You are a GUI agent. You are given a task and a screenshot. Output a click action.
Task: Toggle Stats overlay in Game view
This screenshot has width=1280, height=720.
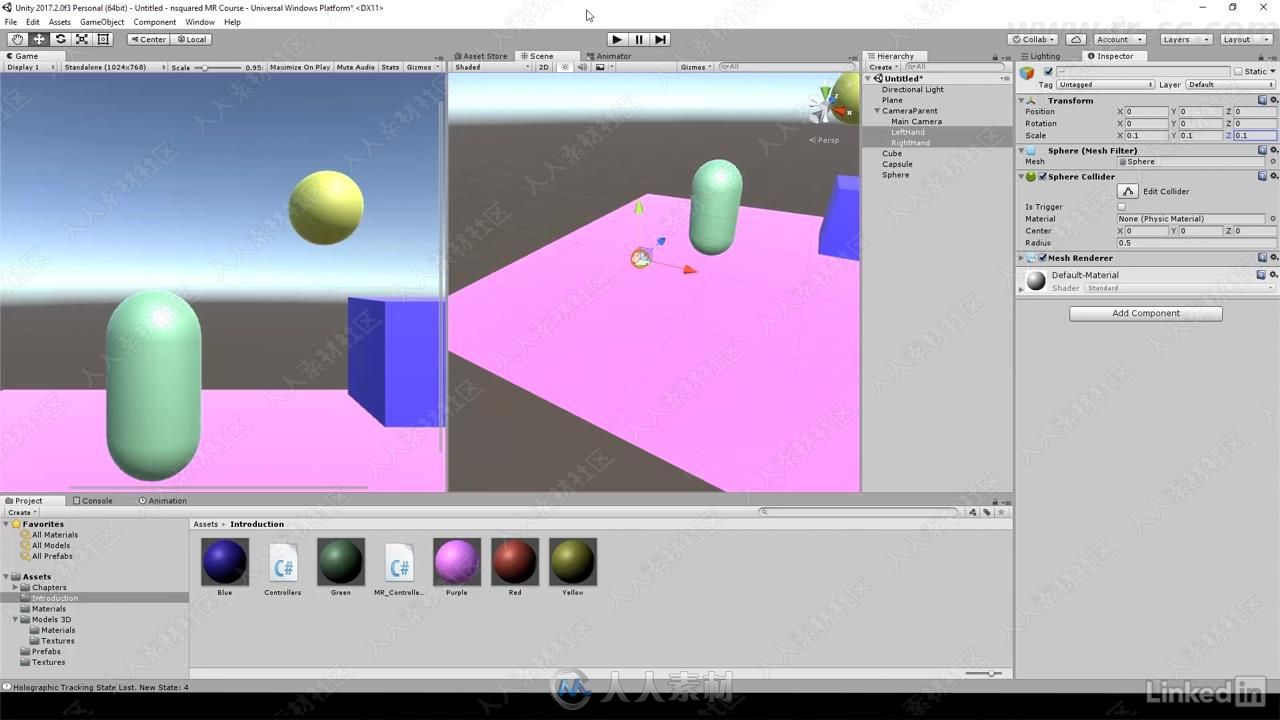click(x=390, y=67)
